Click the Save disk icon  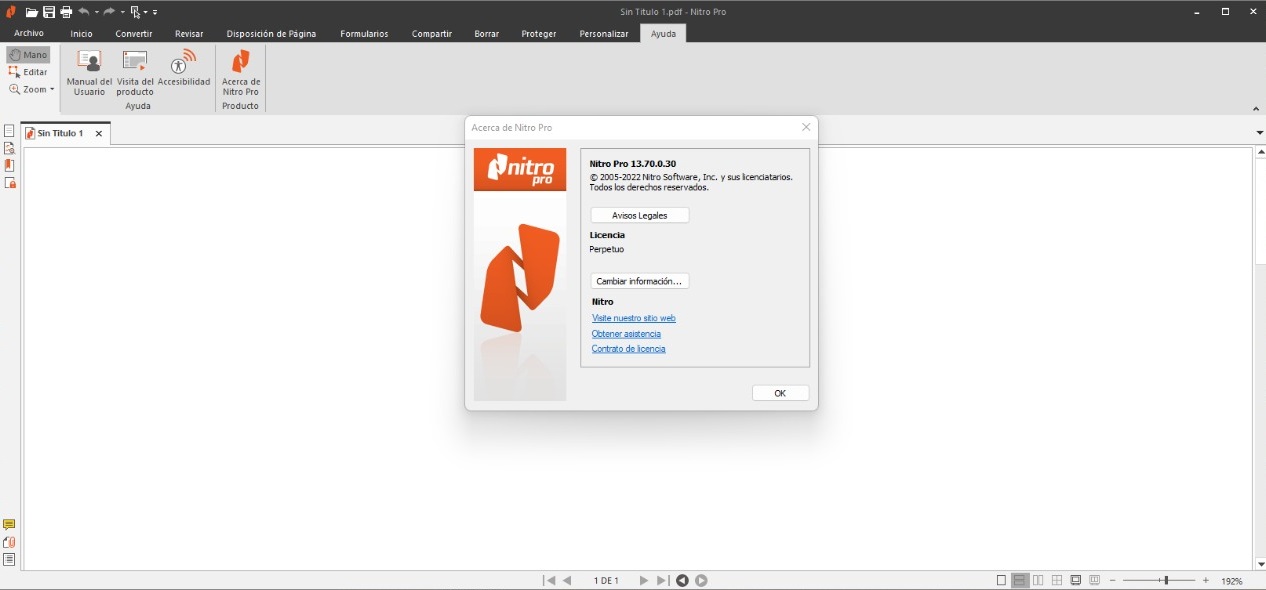(49, 12)
